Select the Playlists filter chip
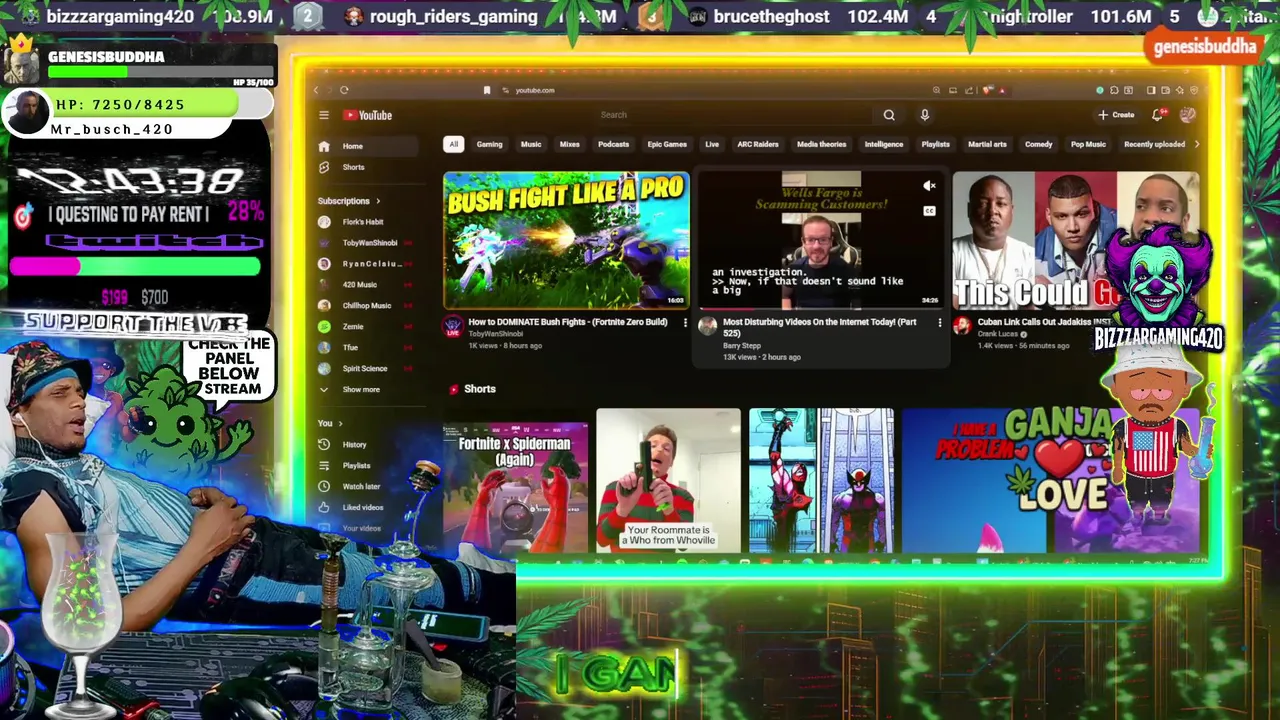Image resolution: width=1280 pixels, height=720 pixels. pyautogui.click(x=936, y=144)
